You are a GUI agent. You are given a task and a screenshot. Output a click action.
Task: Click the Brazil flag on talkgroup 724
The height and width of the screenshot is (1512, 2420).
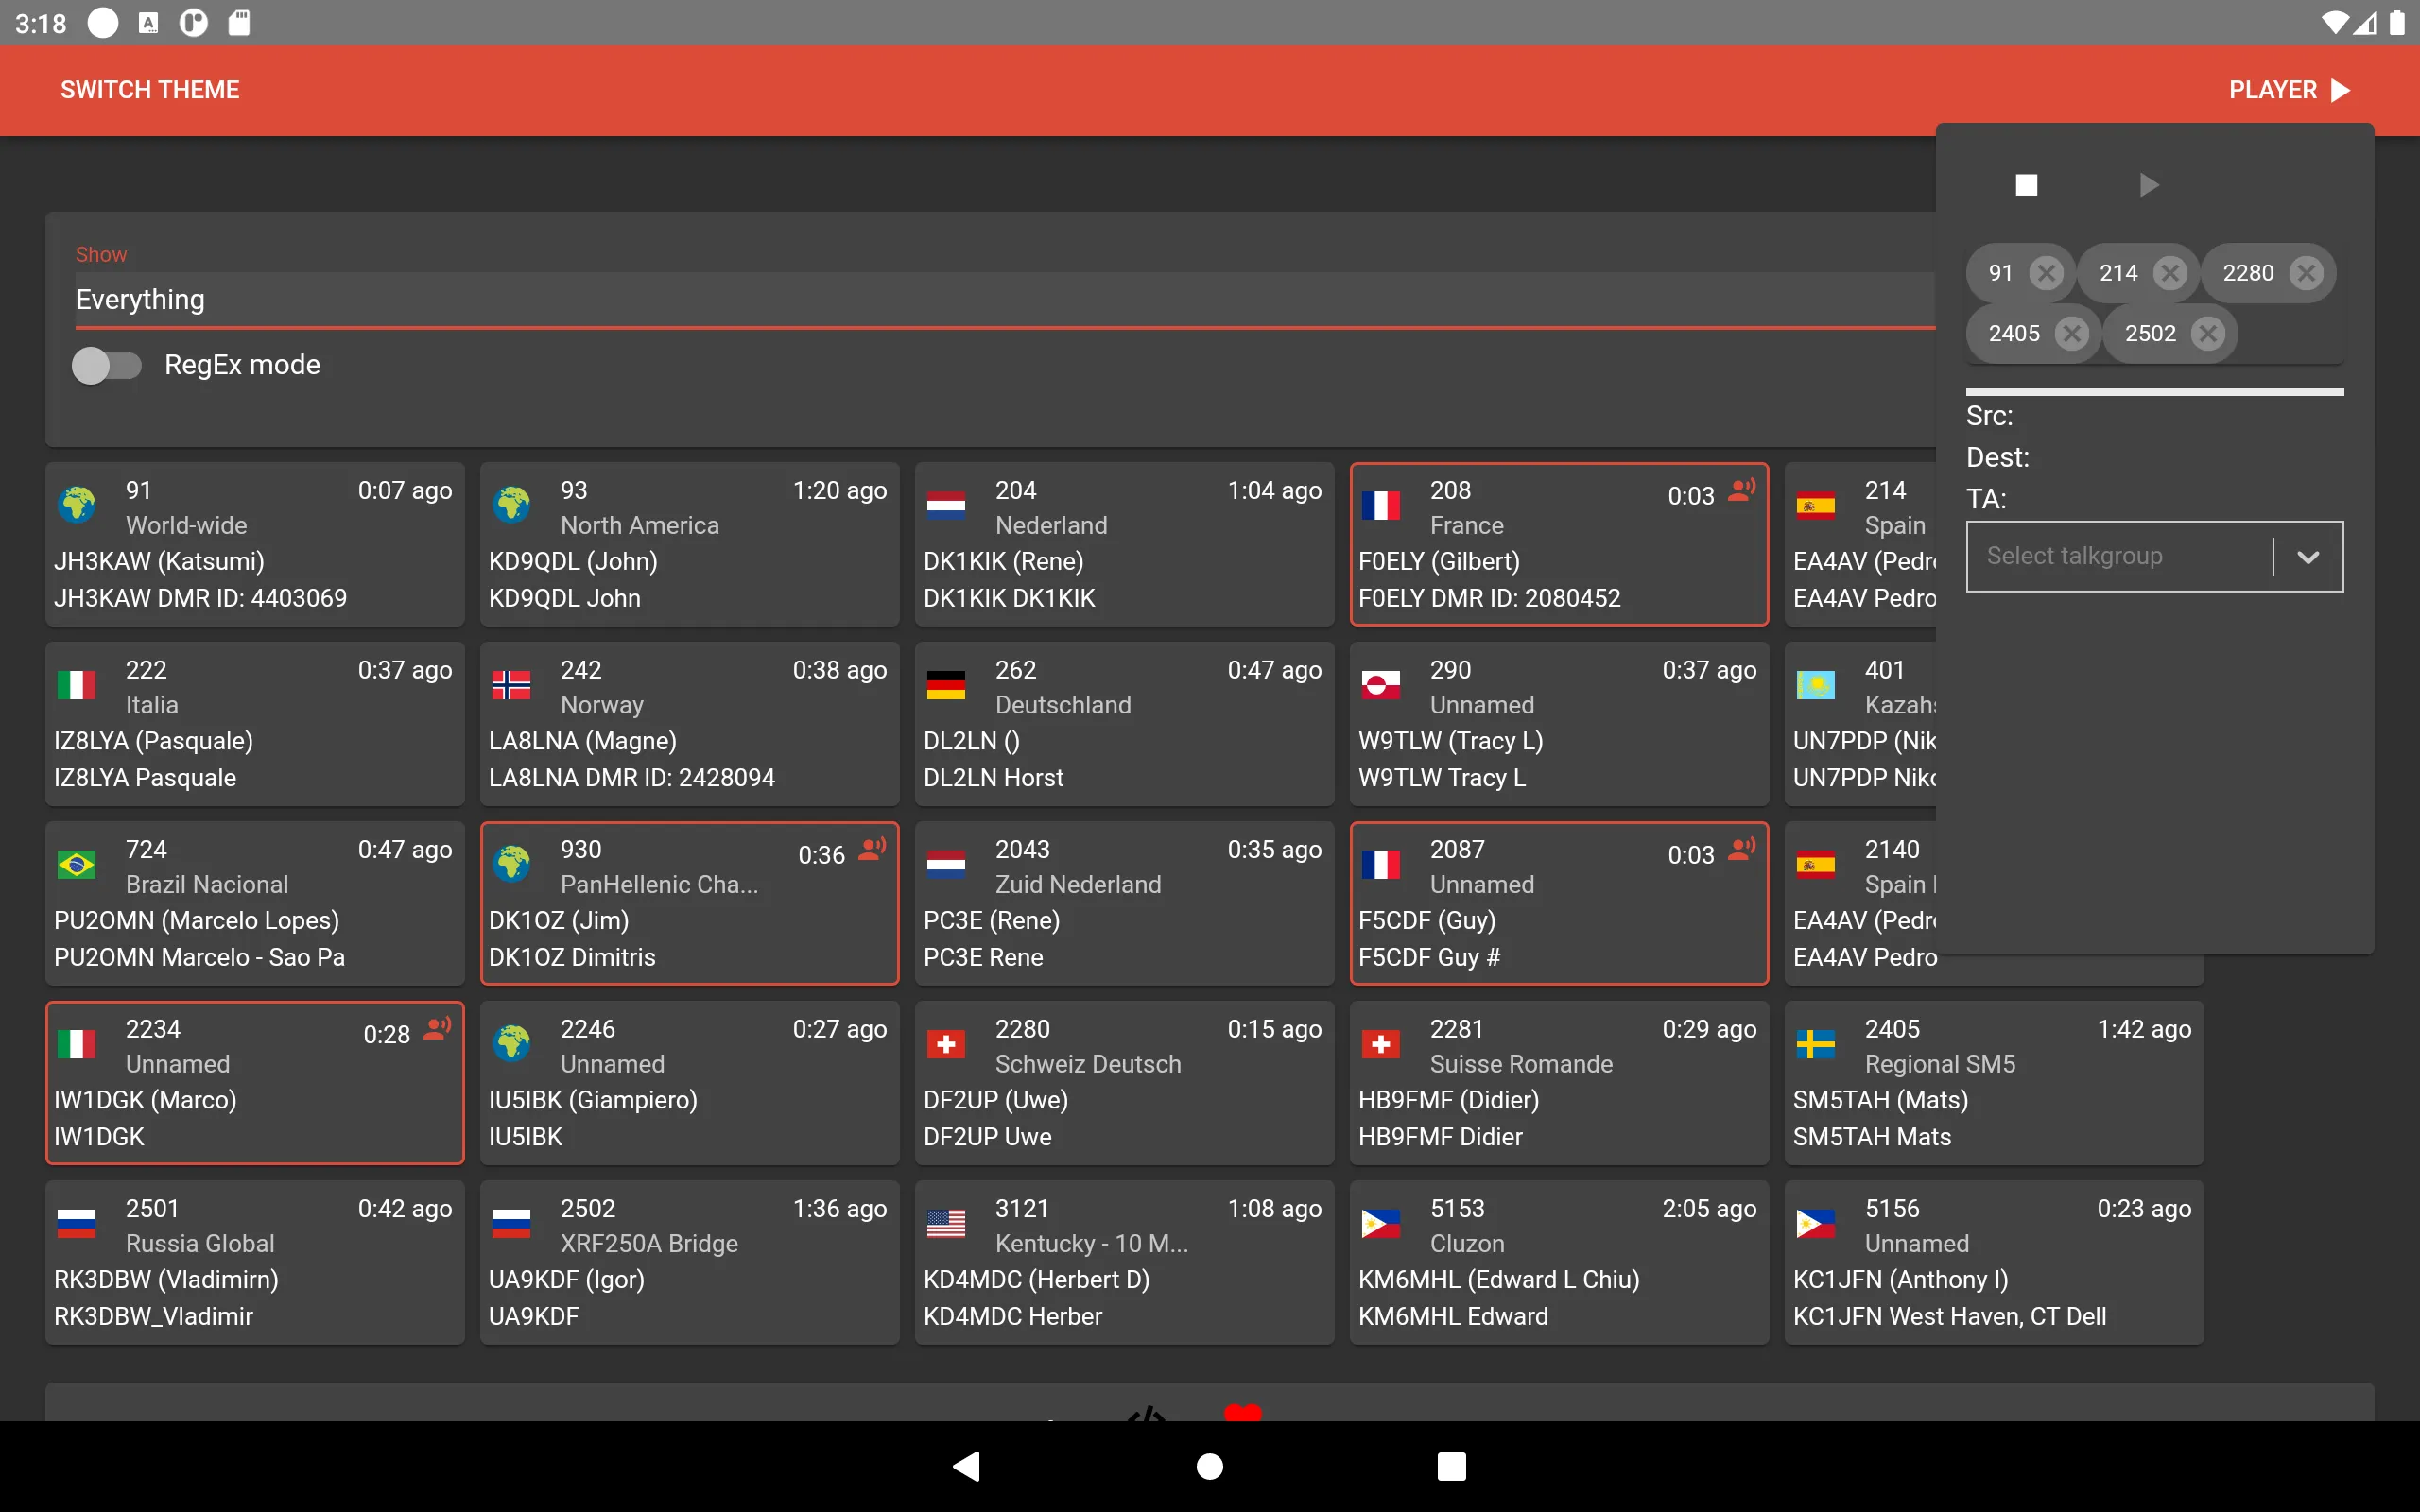(77, 864)
